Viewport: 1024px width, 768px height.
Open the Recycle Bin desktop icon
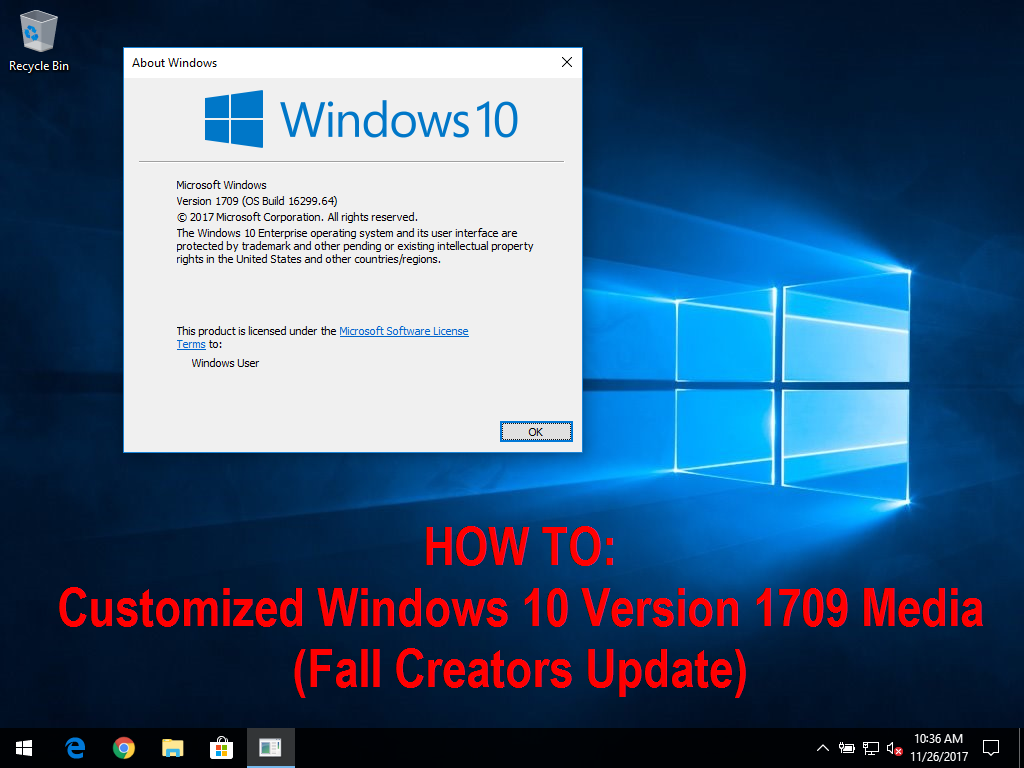39,41
